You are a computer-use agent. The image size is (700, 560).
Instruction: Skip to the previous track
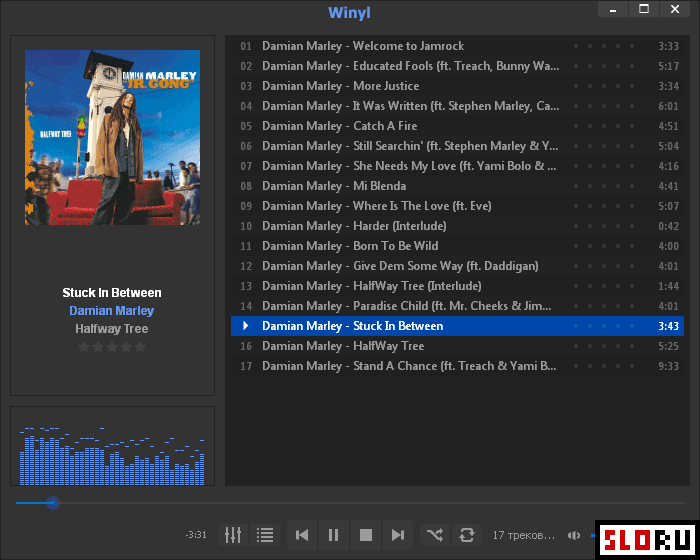pyautogui.click(x=302, y=535)
